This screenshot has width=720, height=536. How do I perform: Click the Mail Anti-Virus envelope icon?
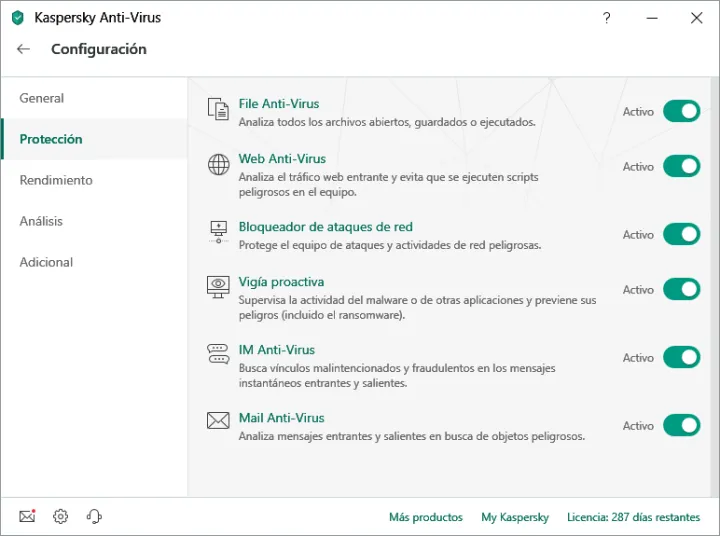[218, 420]
